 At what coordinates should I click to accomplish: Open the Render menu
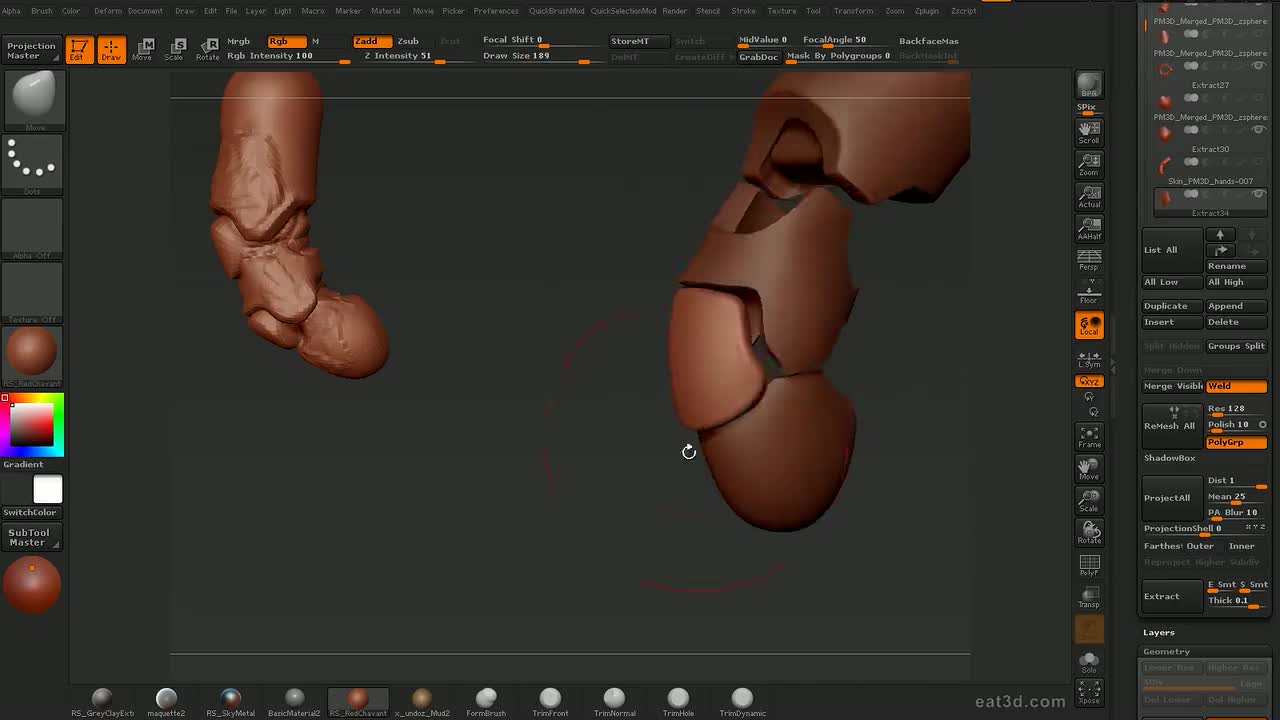click(x=674, y=11)
